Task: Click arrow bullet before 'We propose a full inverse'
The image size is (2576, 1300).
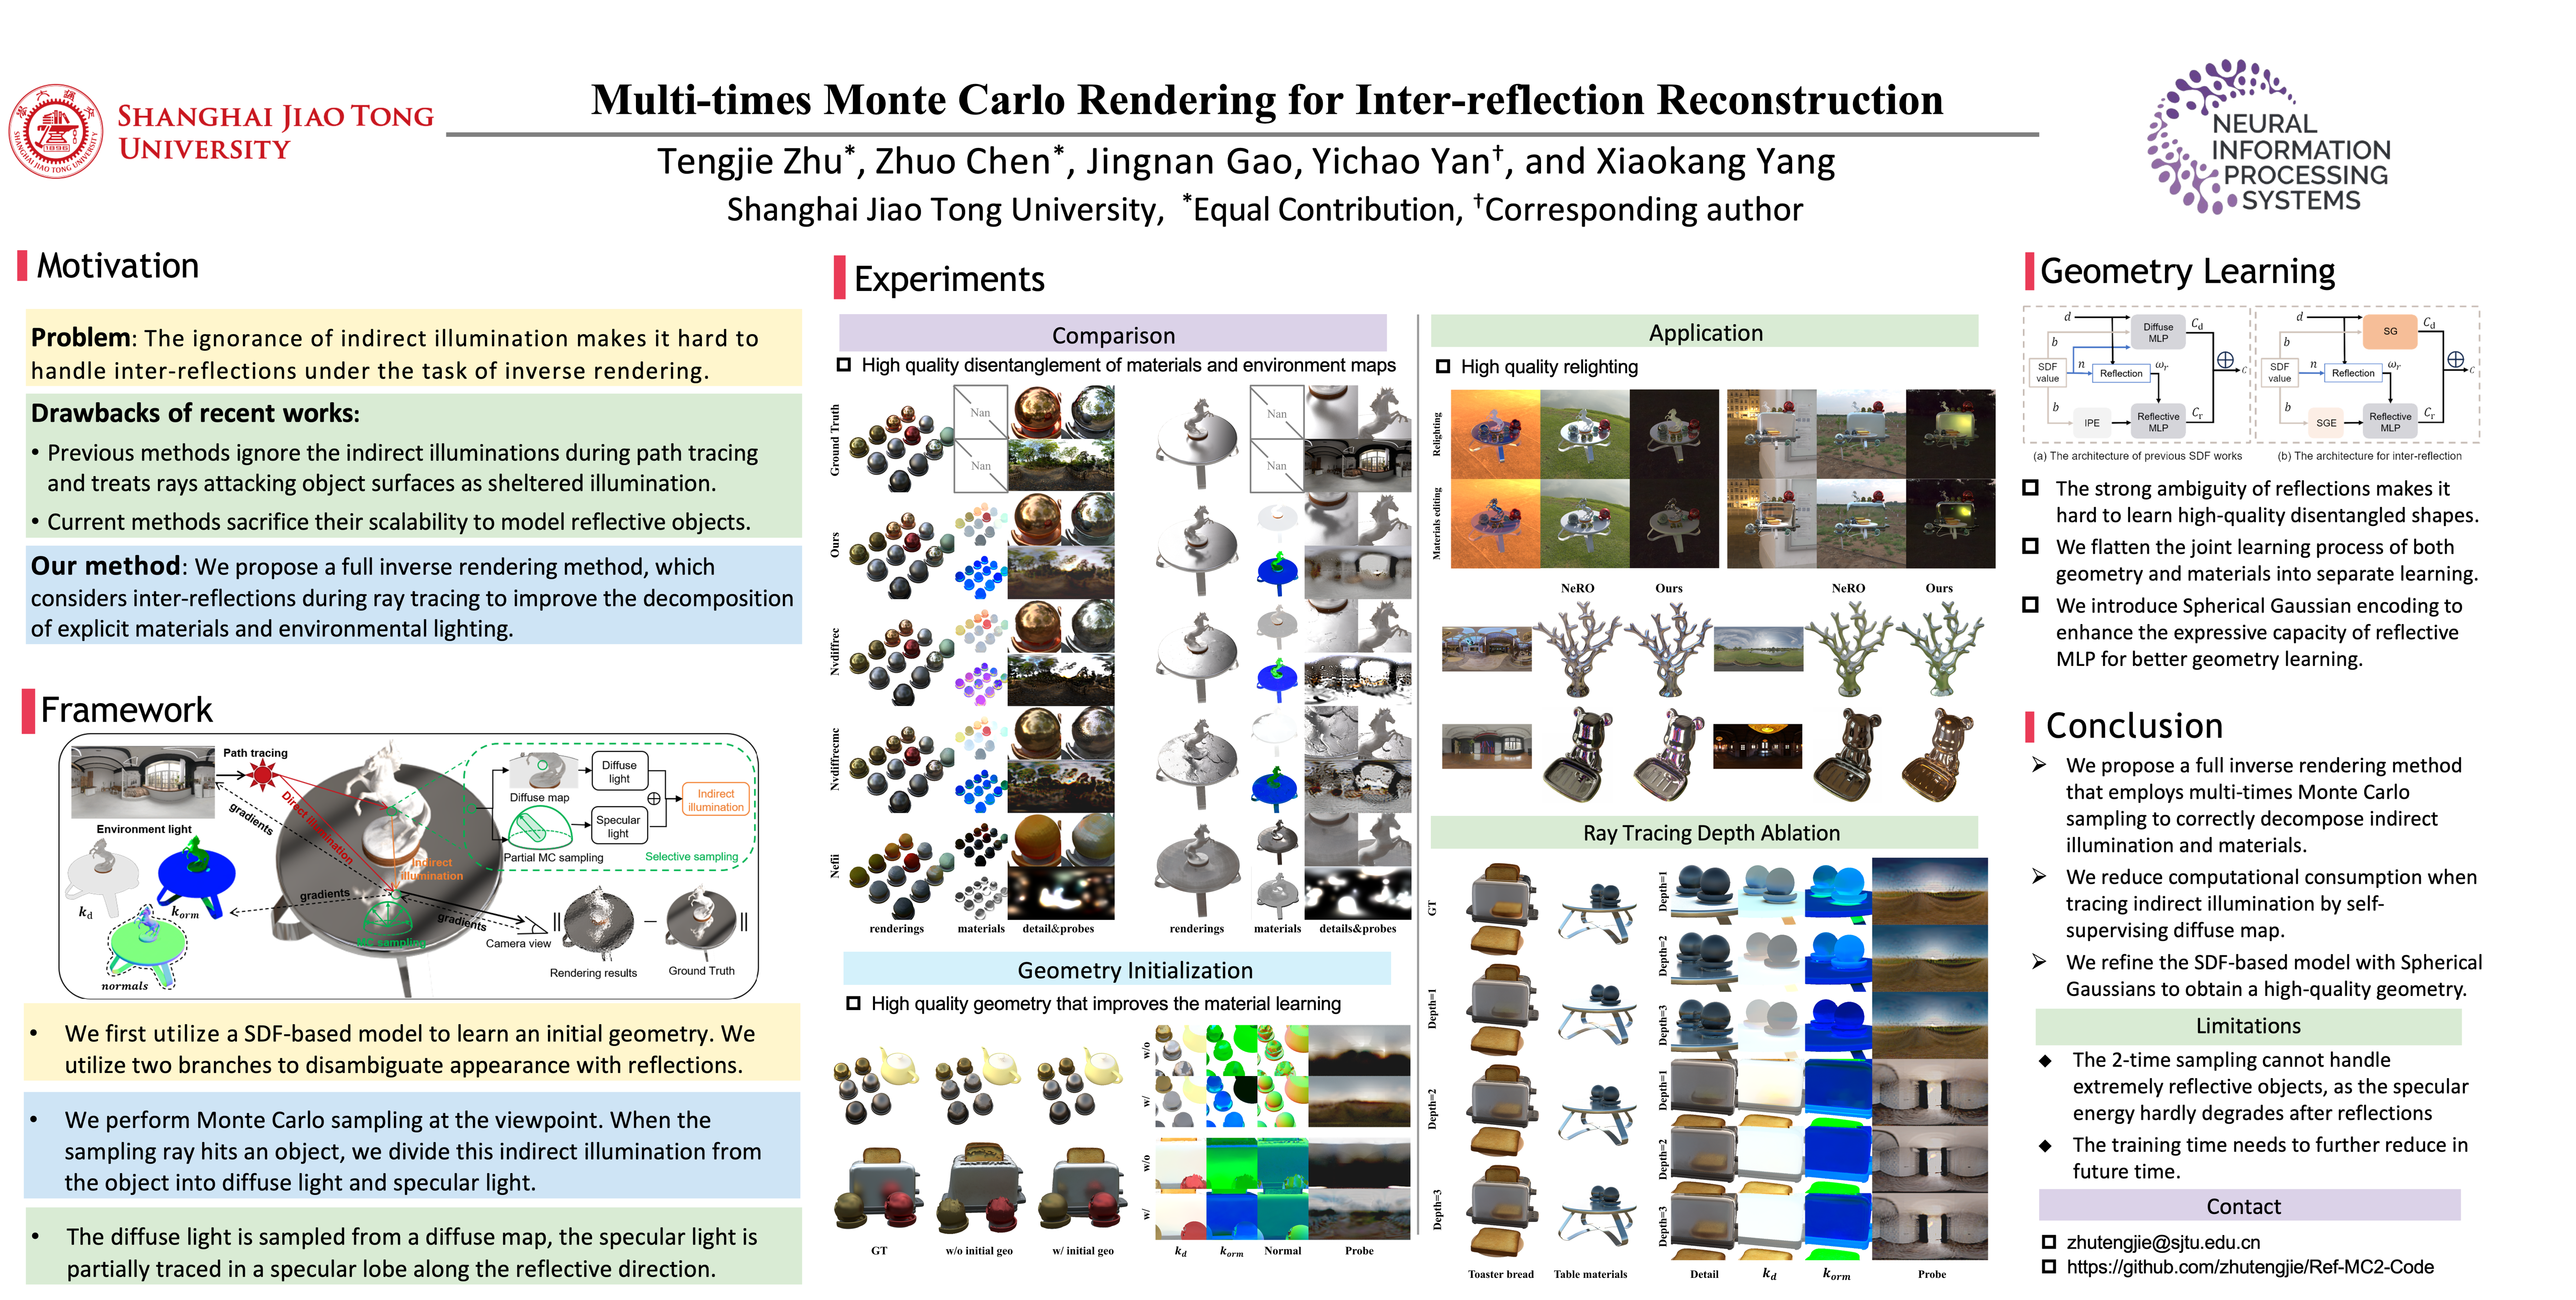Action: pos(2039,765)
